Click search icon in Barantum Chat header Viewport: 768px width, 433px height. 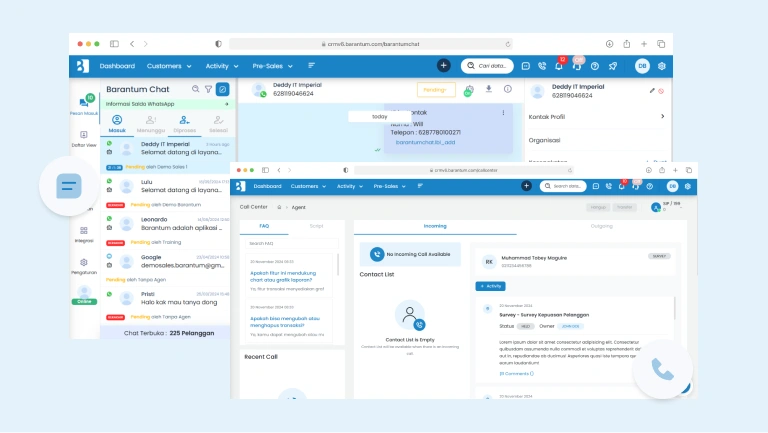pos(195,89)
